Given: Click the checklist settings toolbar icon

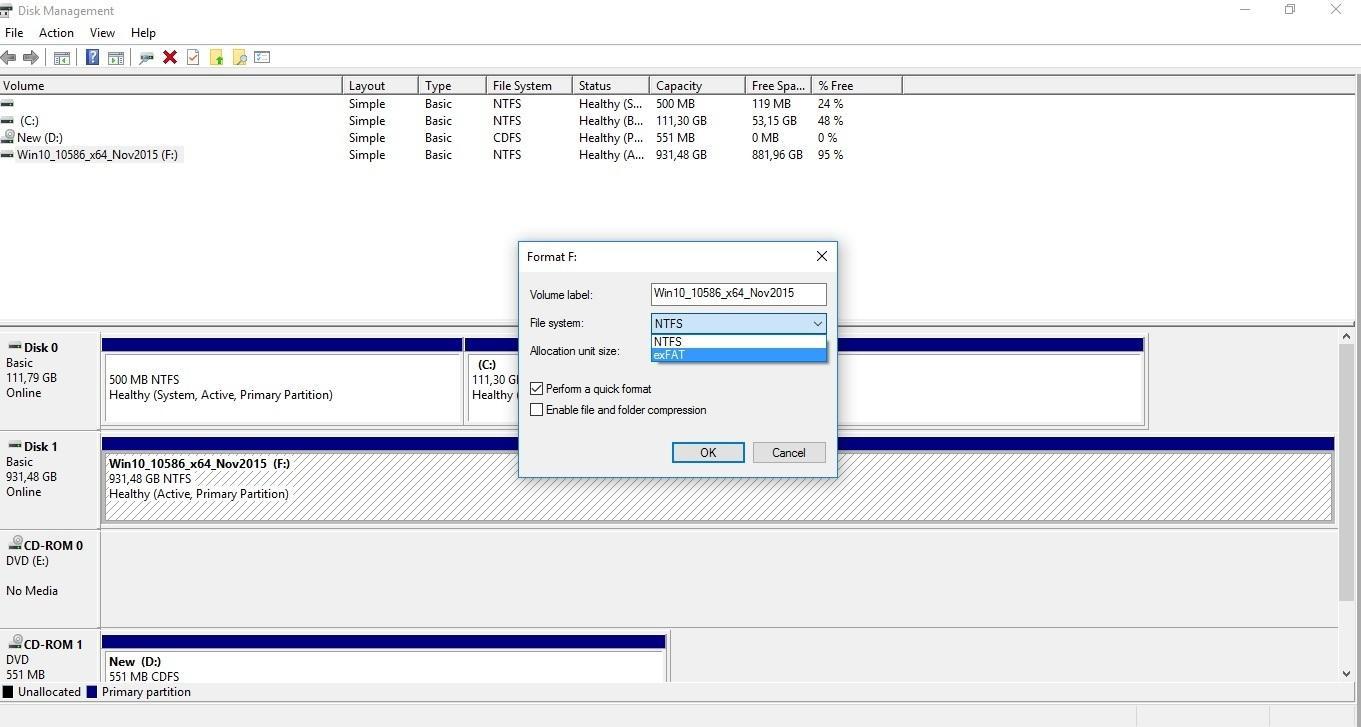Looking at the screenshot, I should pos(262,58).
